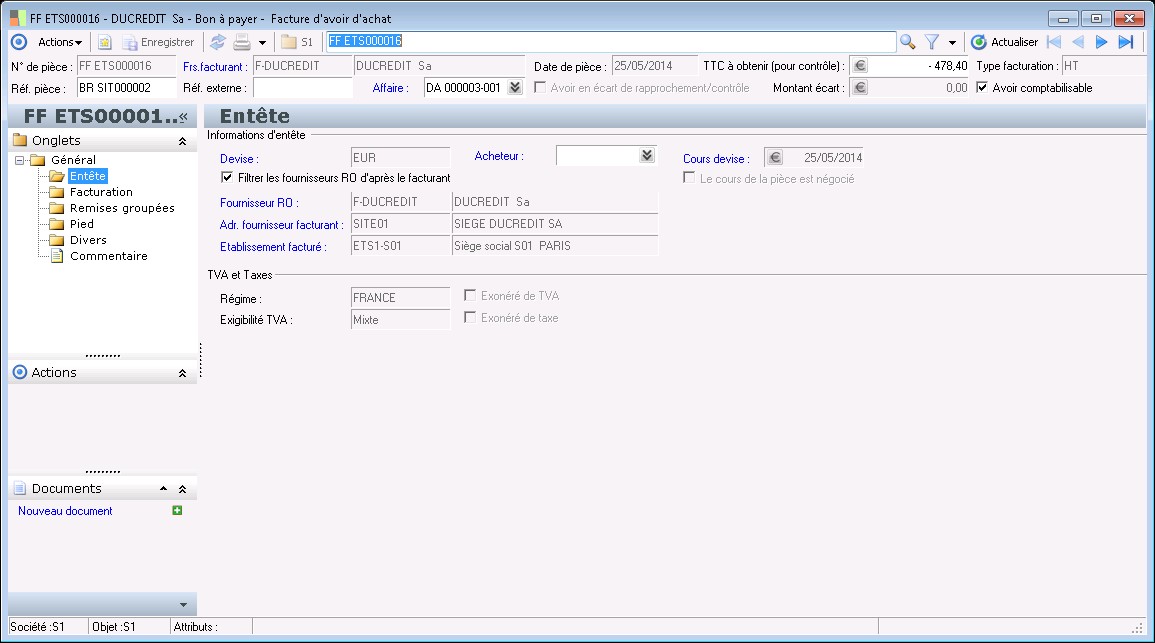The height and width of the screenshot is (643, 1155).
Task: Collapse the Onglets panel section
Action: point(182,141)
